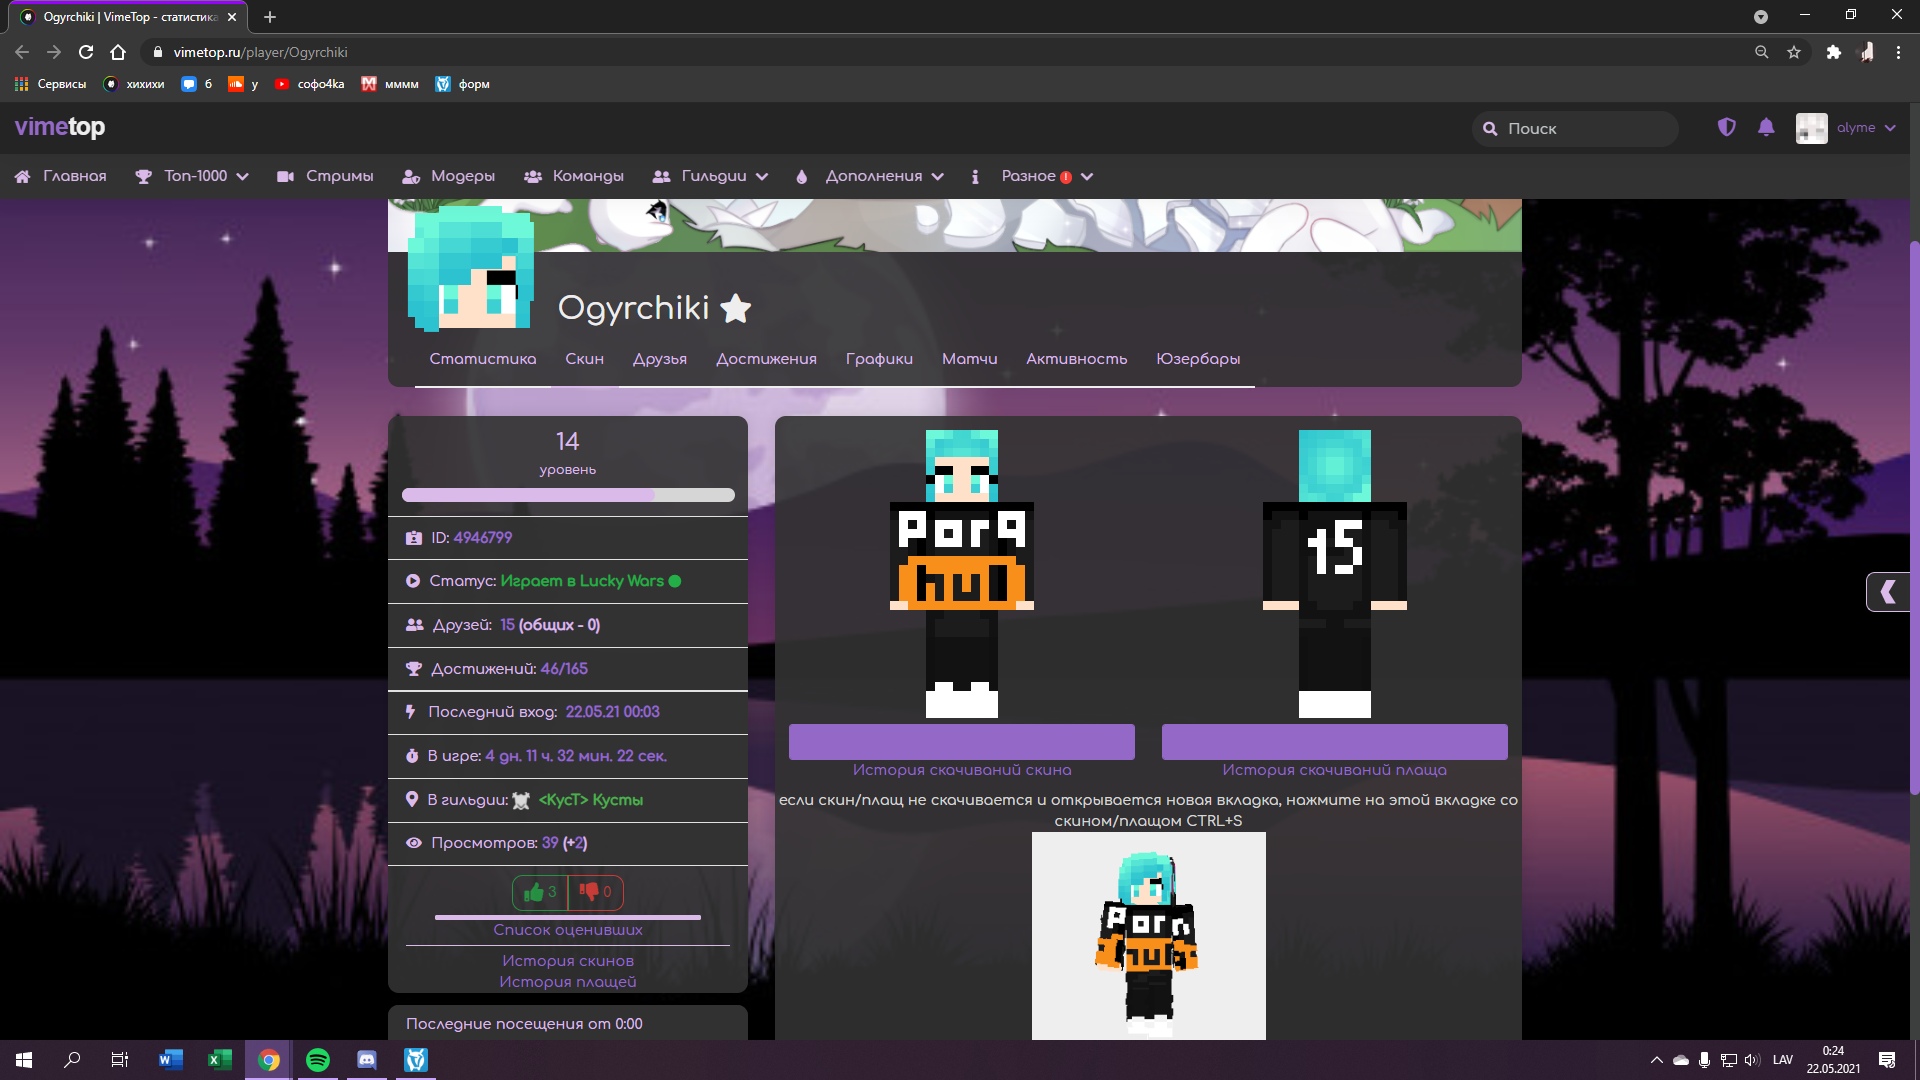Open the софо4ka YouTube bookmark
Viewport: 1920px width, 1080px height.
309,84
